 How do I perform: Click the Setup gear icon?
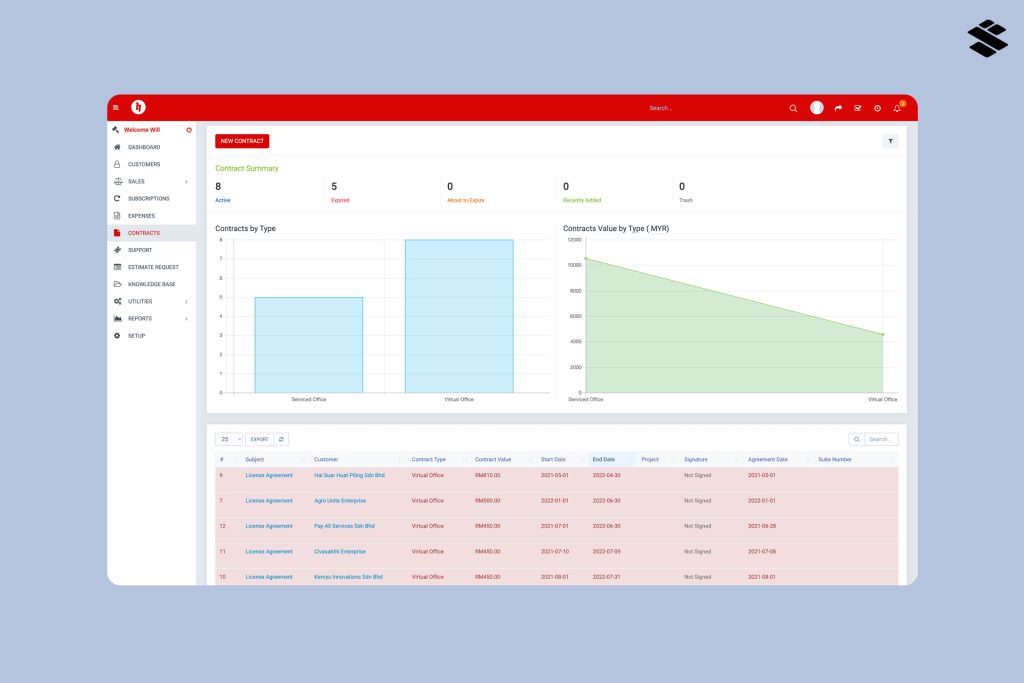click(117, 336)
